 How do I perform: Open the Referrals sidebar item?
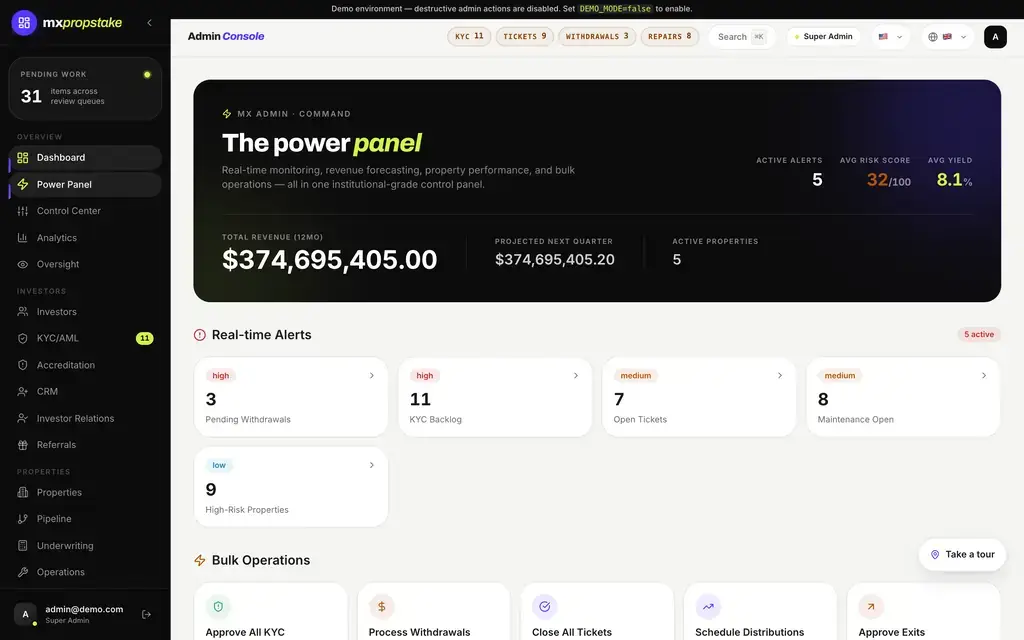point(86,445)
